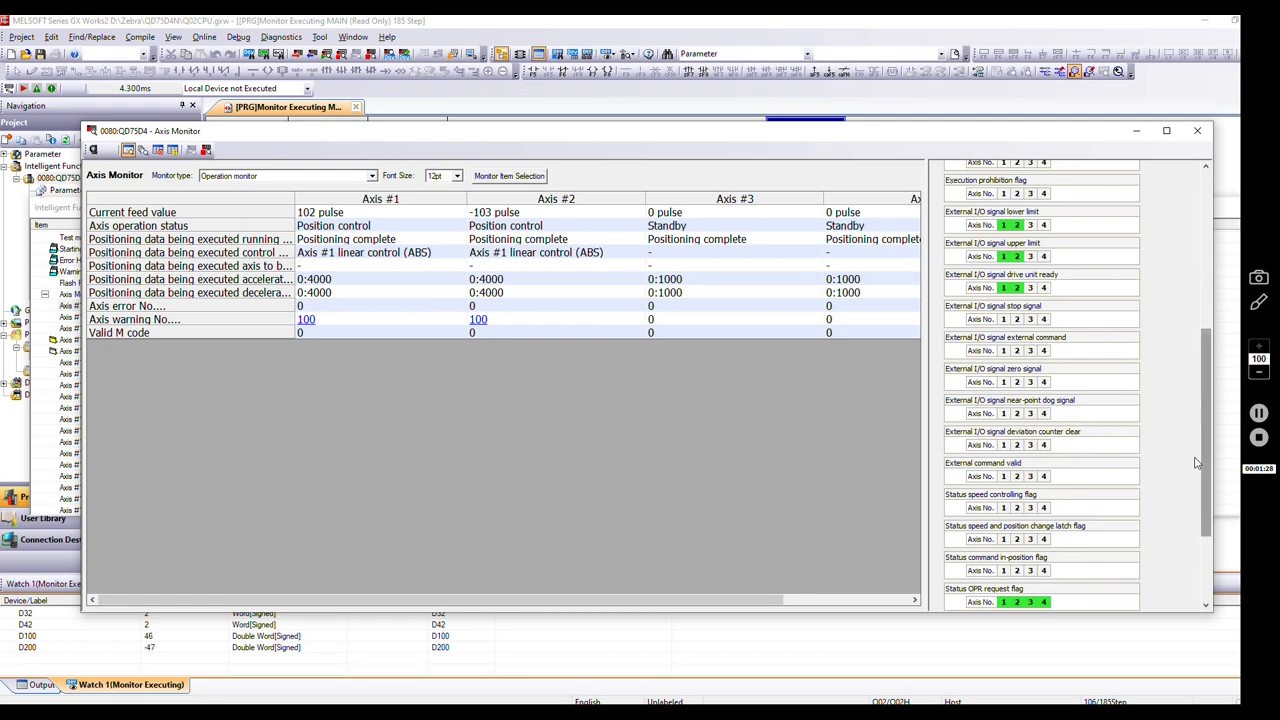This screenshot has height=720, width=1280.
Task: Open the Project menu
Action: (21, 37)
